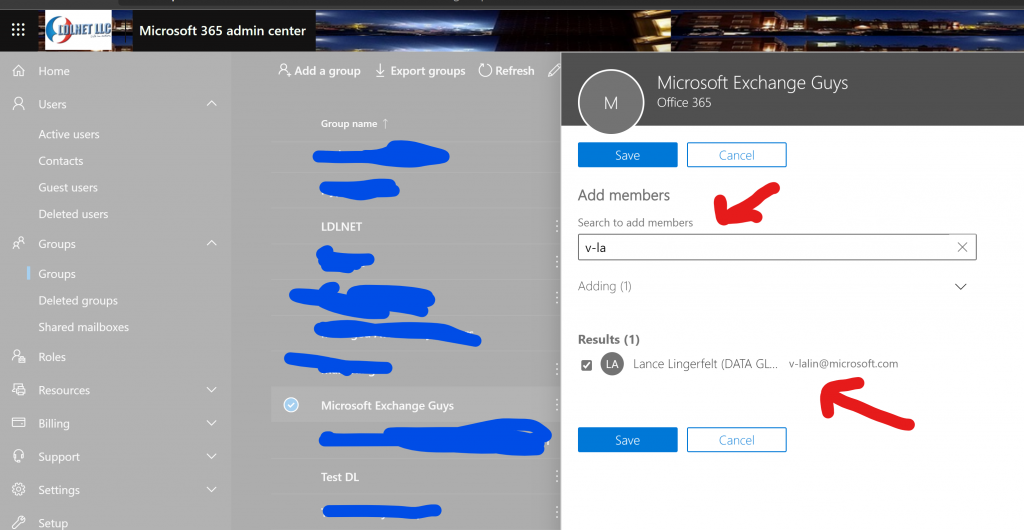
Task: Click the sort arrow beside Group name
Action: [385, 123]
